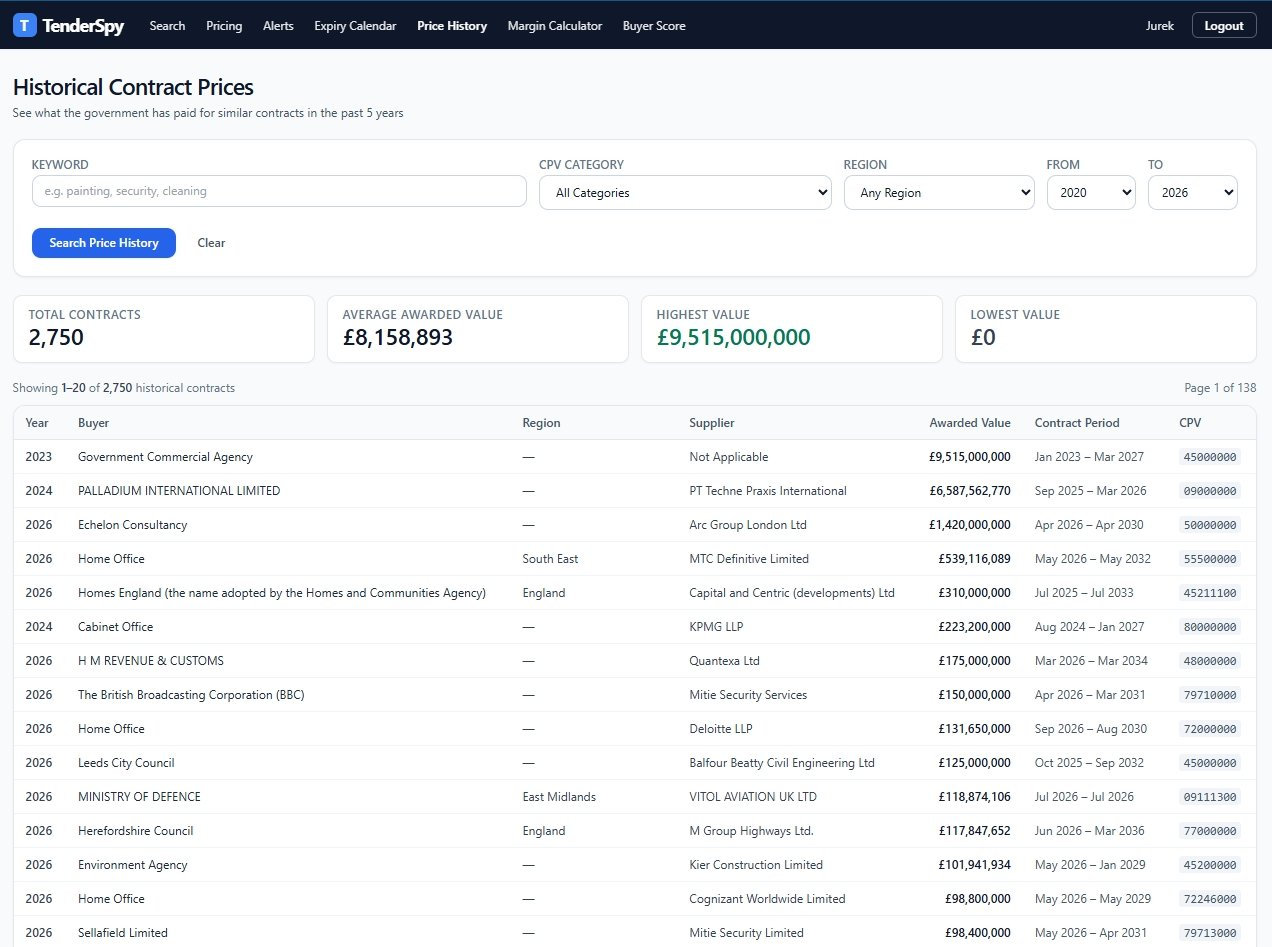The width and height of the screenshot is (1272, 947).
Task: Click the CPV column header
Action: click(1190, 423)
